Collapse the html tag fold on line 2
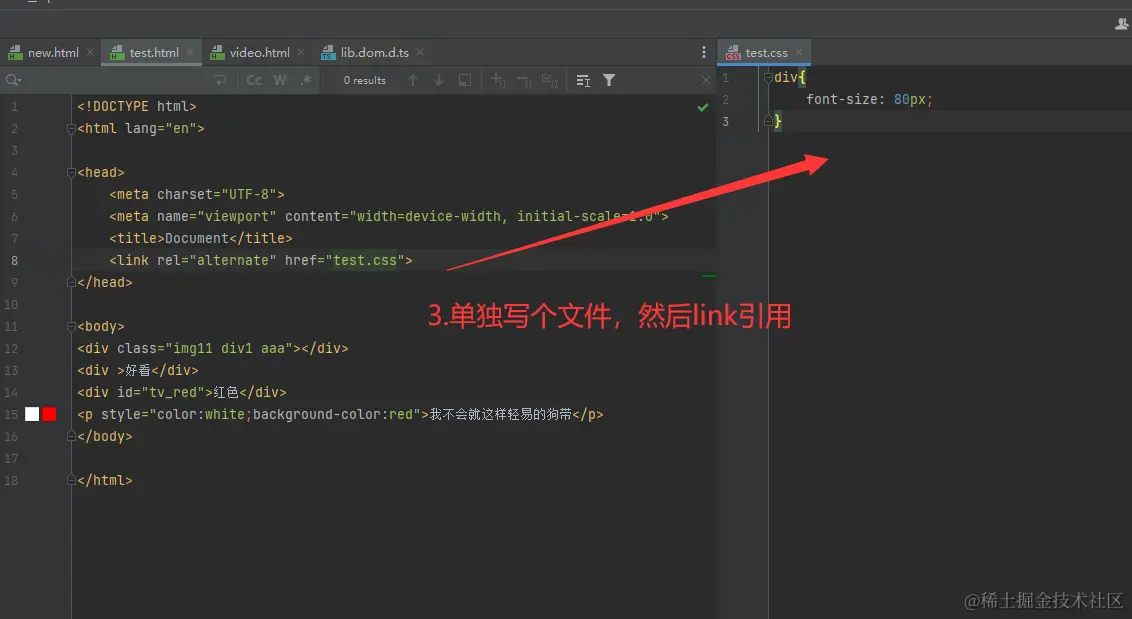This screenshot has height=619, width=1132. point(71,129)
